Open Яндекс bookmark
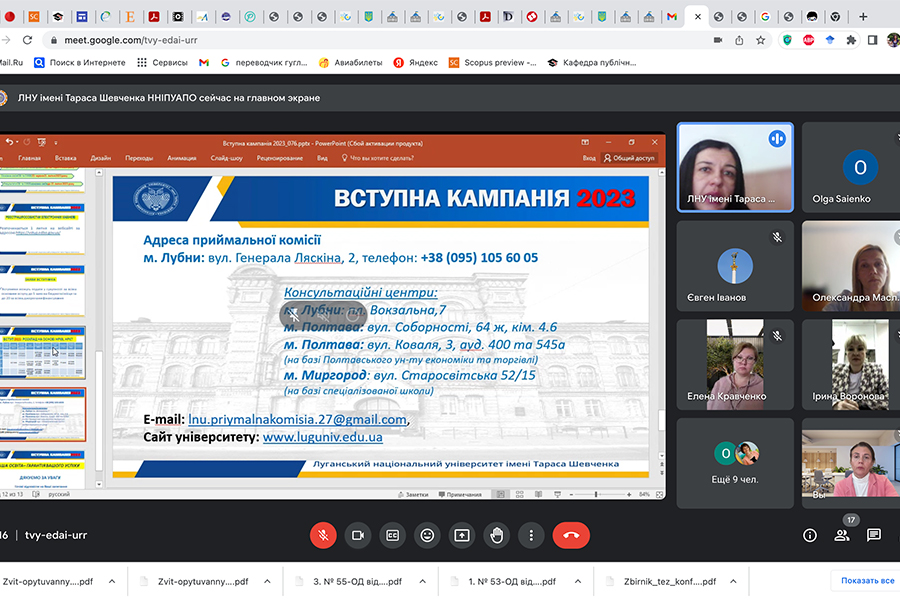The image size is (900, 600). 416,63
